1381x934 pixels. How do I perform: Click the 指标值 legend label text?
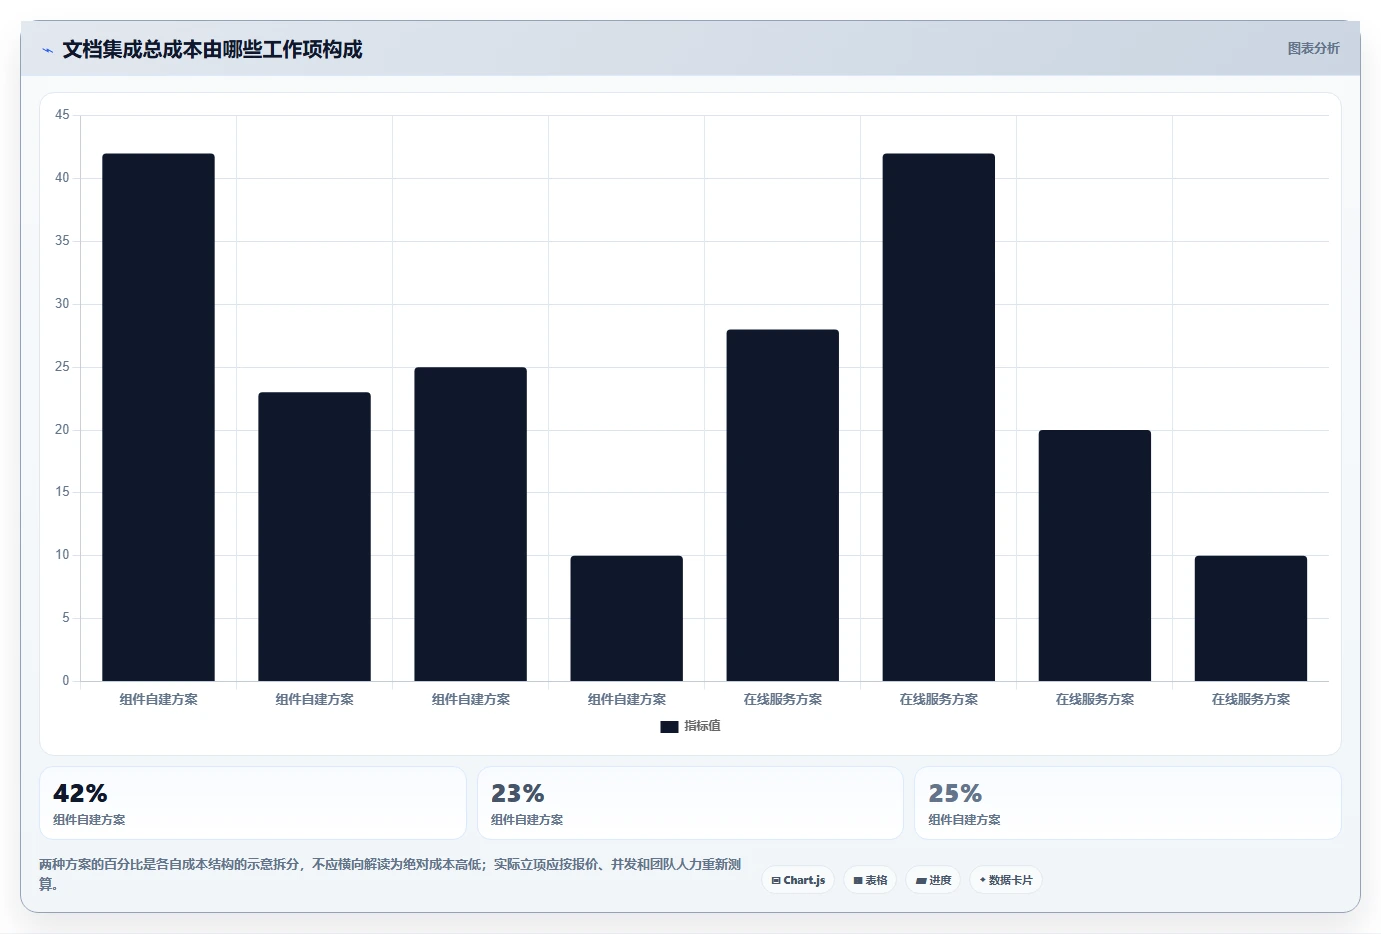point(702,726)
